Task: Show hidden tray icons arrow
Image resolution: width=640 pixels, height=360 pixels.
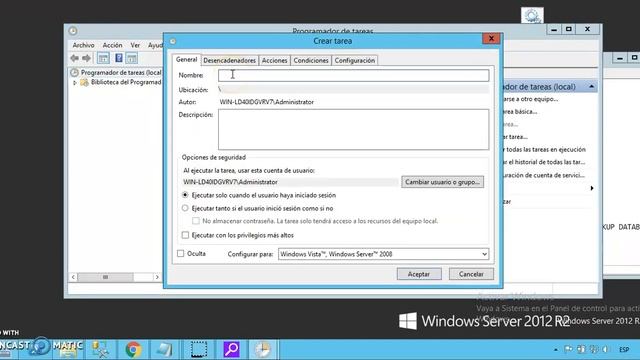Action: coord(556,350)
